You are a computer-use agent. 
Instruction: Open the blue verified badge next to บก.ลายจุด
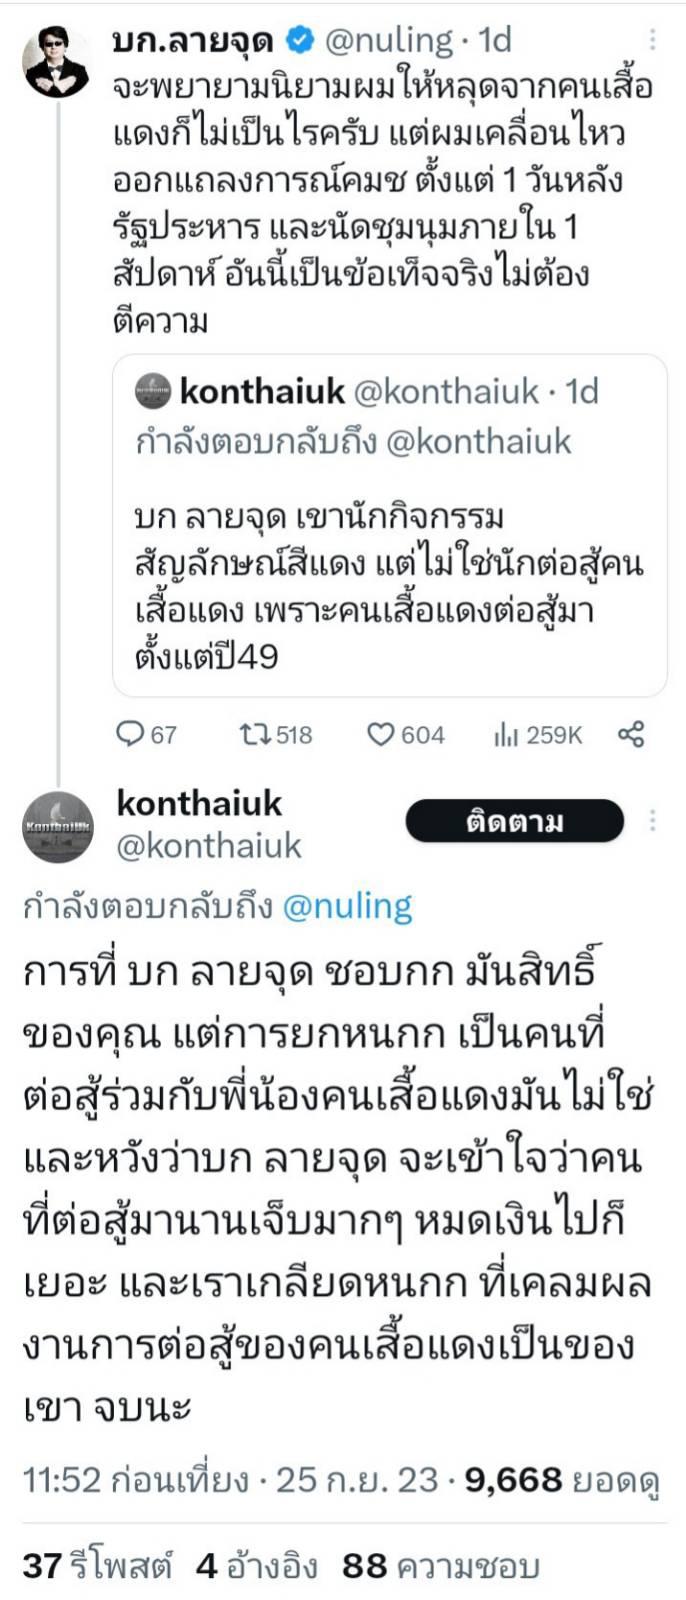(299, 40)
